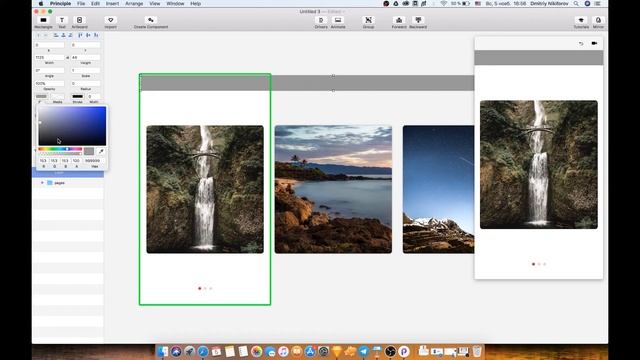The width and height of the screenshot is (640, 360).
Task: Open Finder in the Dock
Action: 163,351
